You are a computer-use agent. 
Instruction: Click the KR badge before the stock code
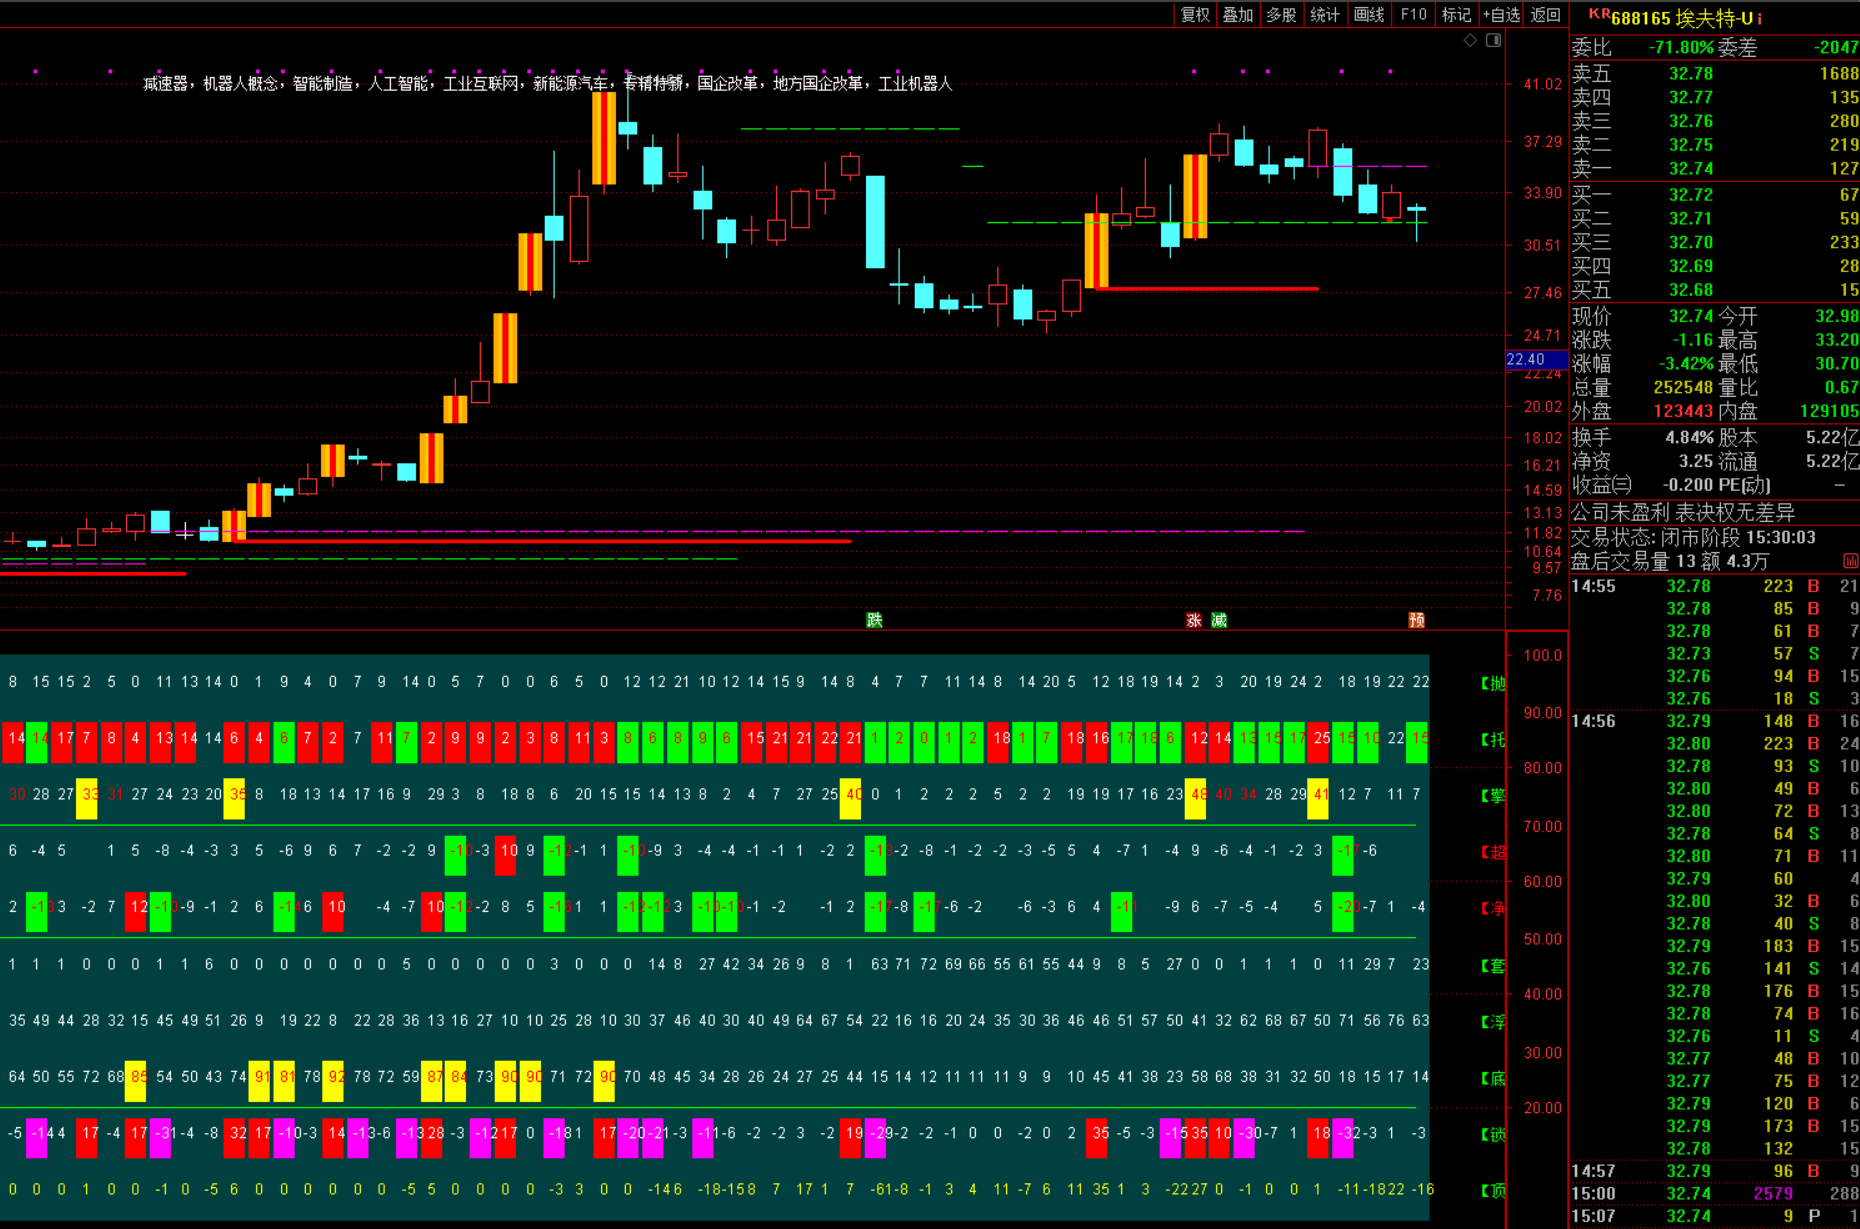click(x=1599, y=15)
